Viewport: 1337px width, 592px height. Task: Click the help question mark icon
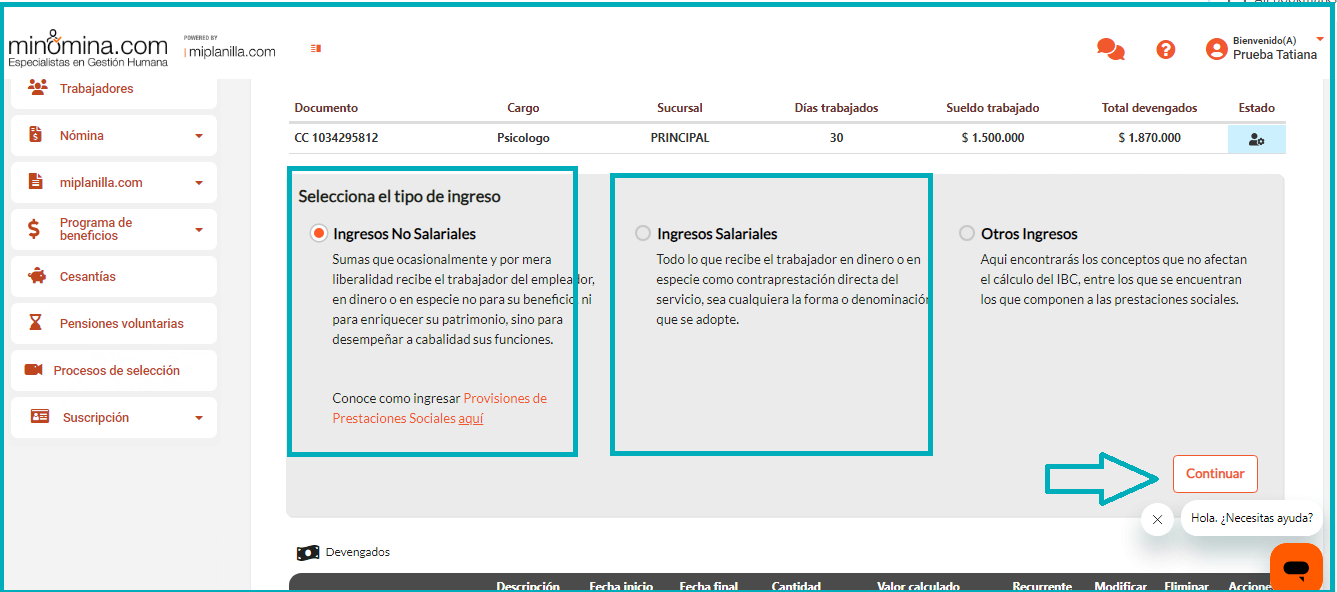1165,49
